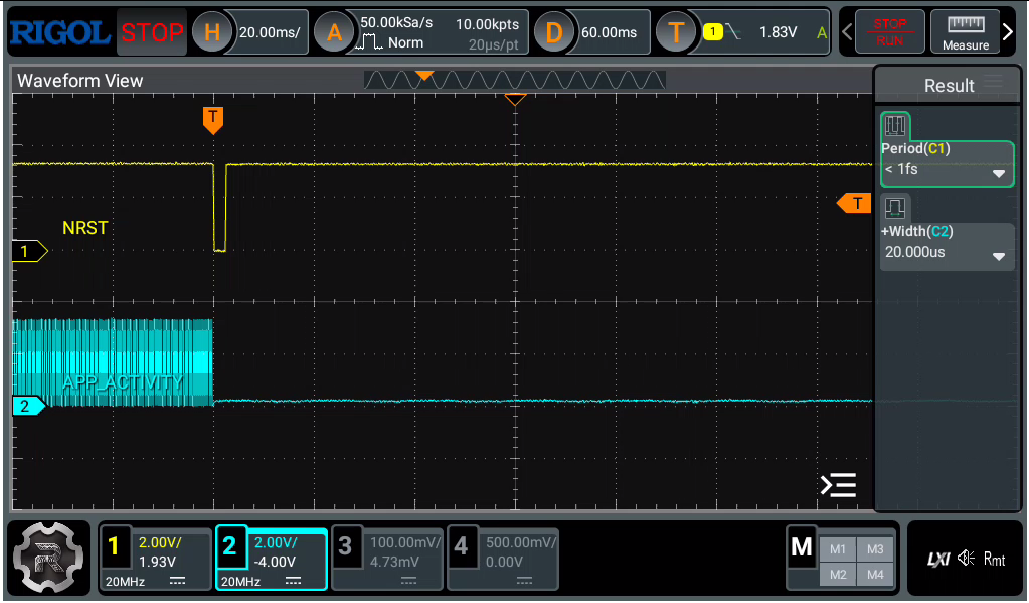The width and height of the screenshot is (1029, 603).
Task: Open the Math M menu
Action: tap(802, 546)
